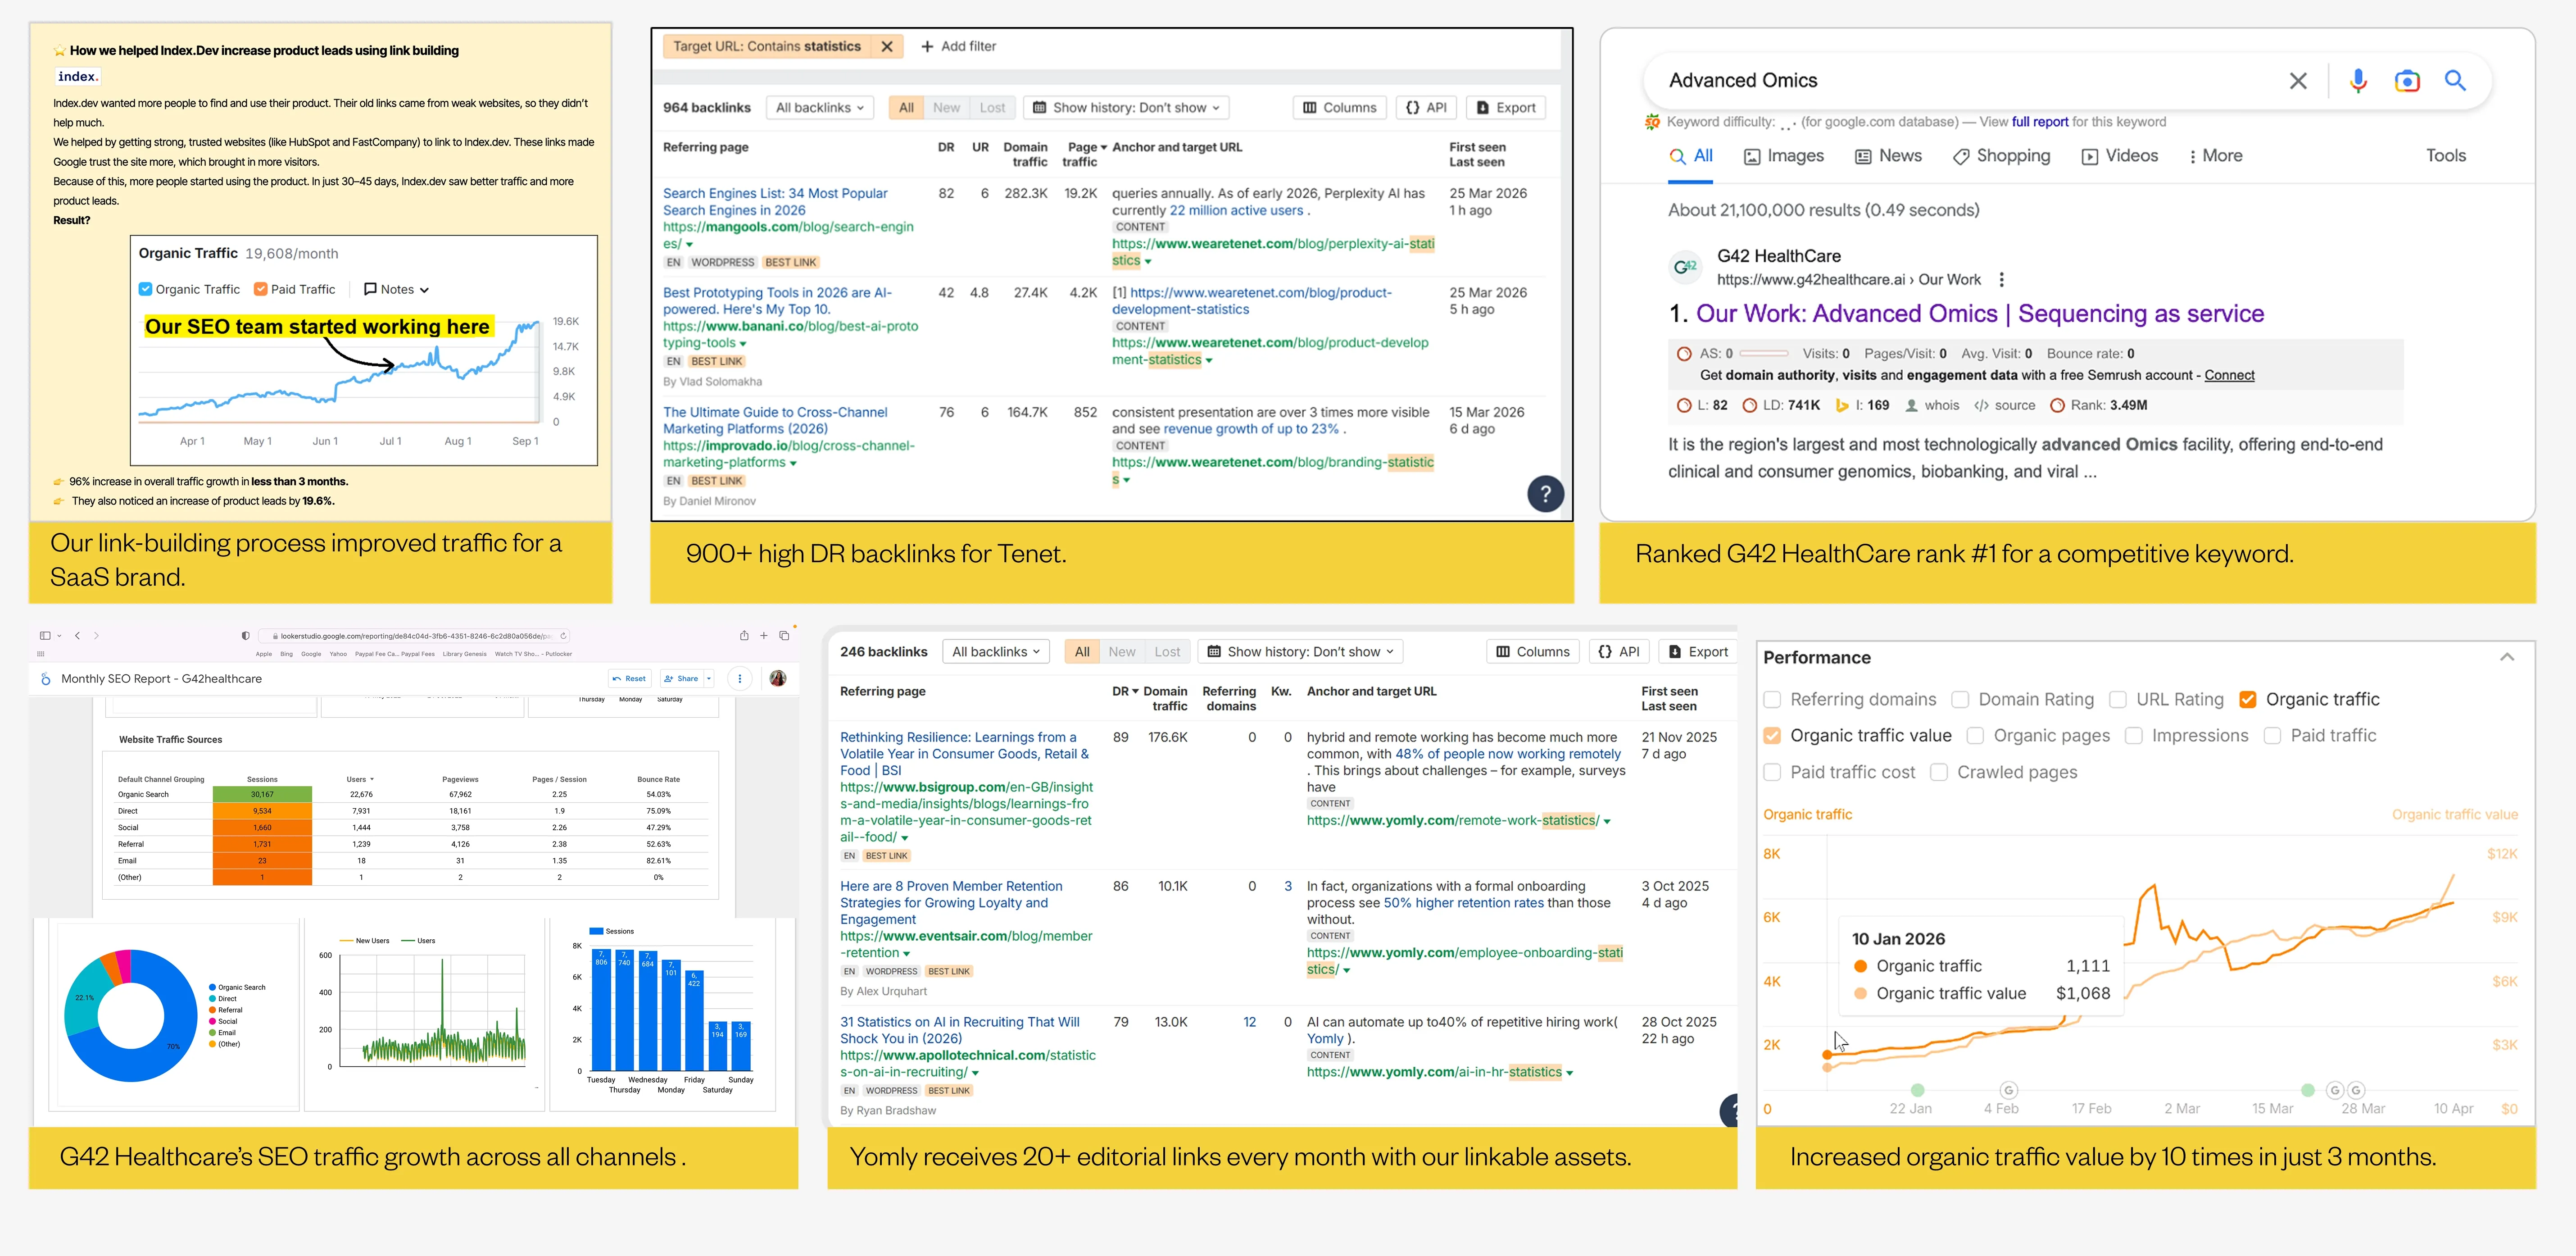This screenshot has height=1256, width=2576.
Task: Enable the Crawled pages checkbox
Action: [1939, 772]
